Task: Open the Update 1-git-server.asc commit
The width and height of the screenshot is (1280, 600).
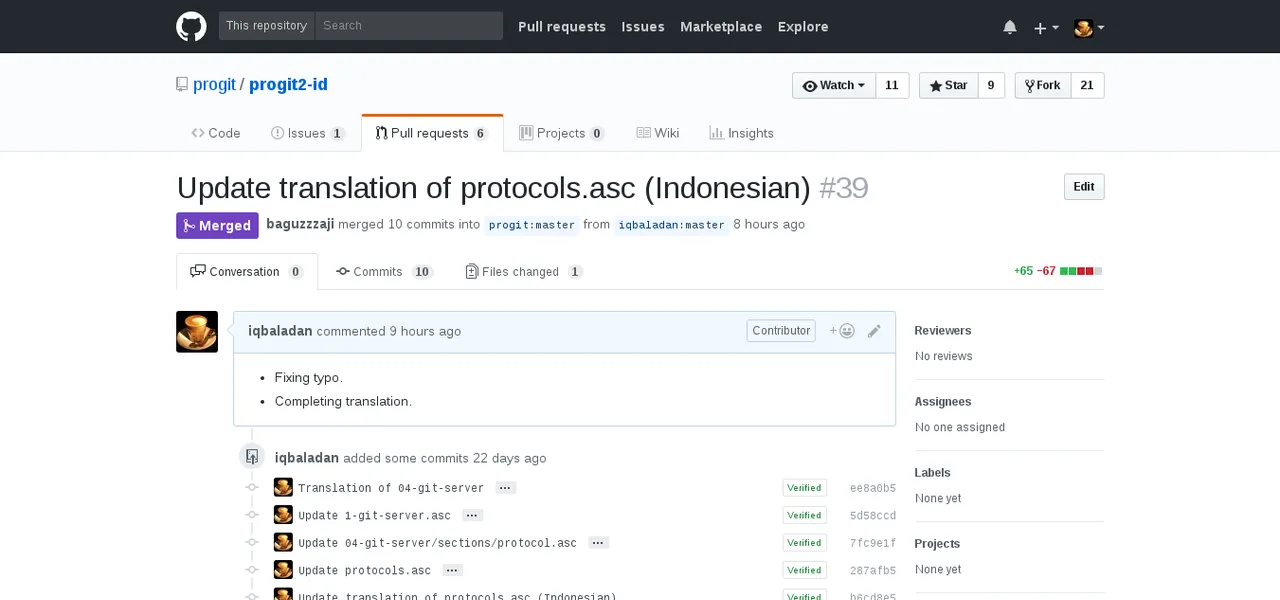Action: point(374,516)
